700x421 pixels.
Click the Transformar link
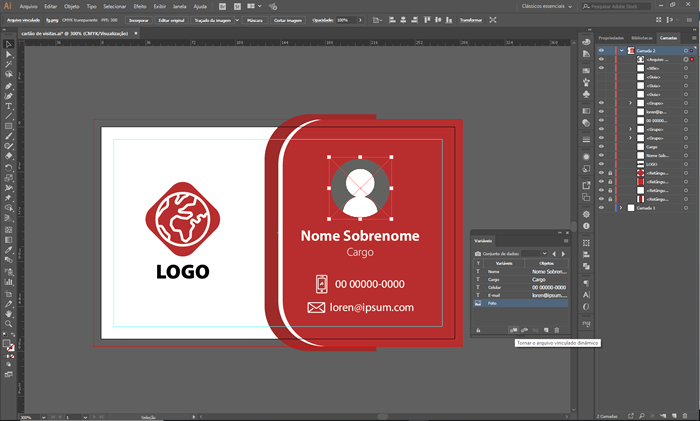(471, 20)
